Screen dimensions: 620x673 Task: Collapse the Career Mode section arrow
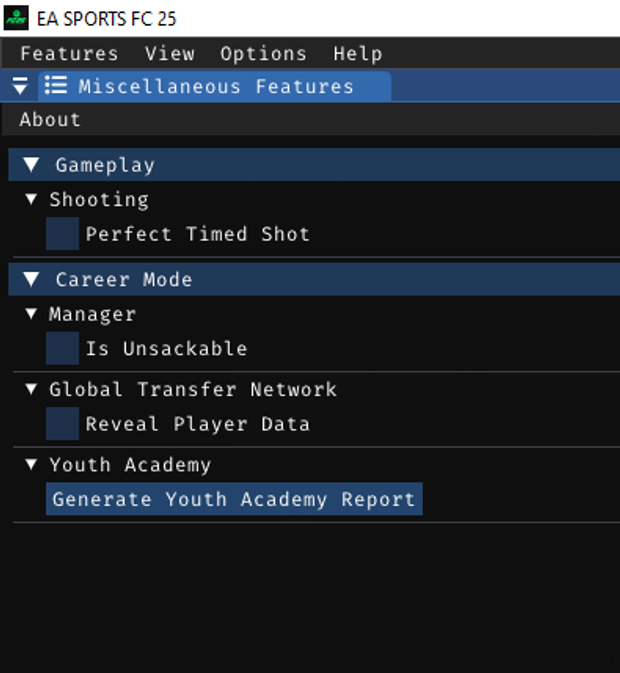point(32,280)
